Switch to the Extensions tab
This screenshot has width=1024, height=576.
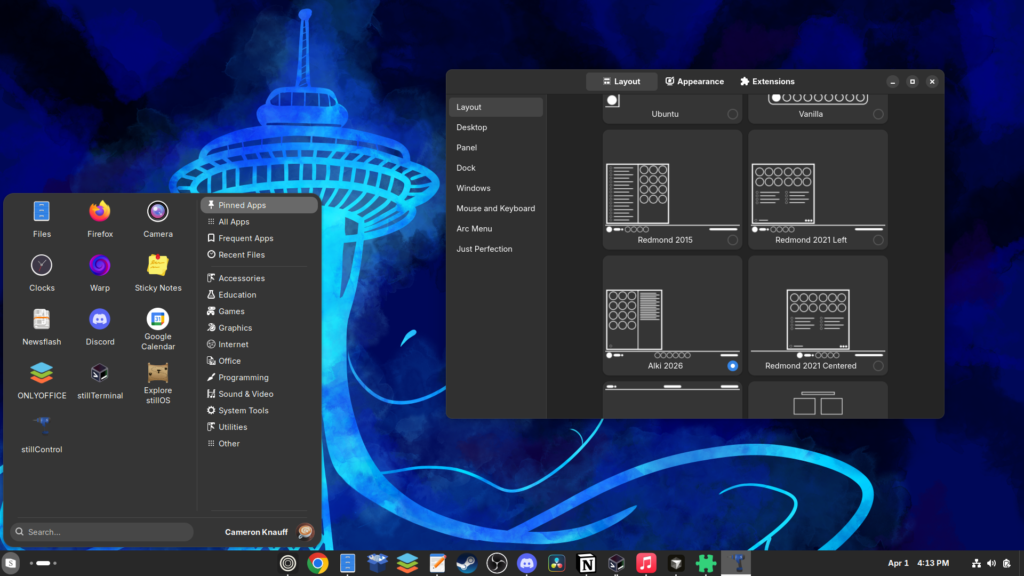click(767, 81)
